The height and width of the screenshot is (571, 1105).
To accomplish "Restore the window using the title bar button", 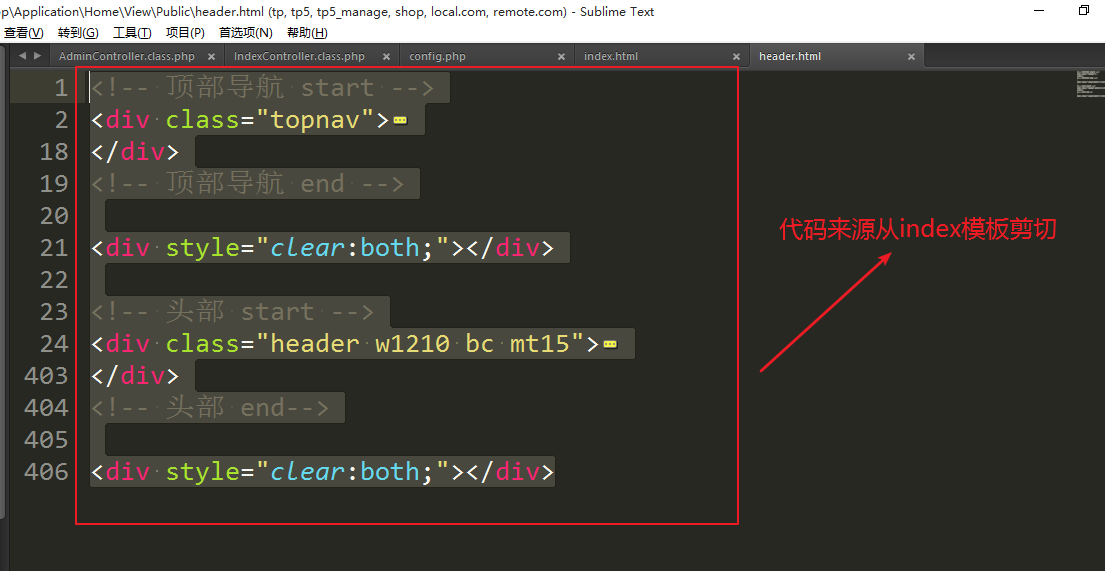I will pyautogui.click(x=1083, y=11).
